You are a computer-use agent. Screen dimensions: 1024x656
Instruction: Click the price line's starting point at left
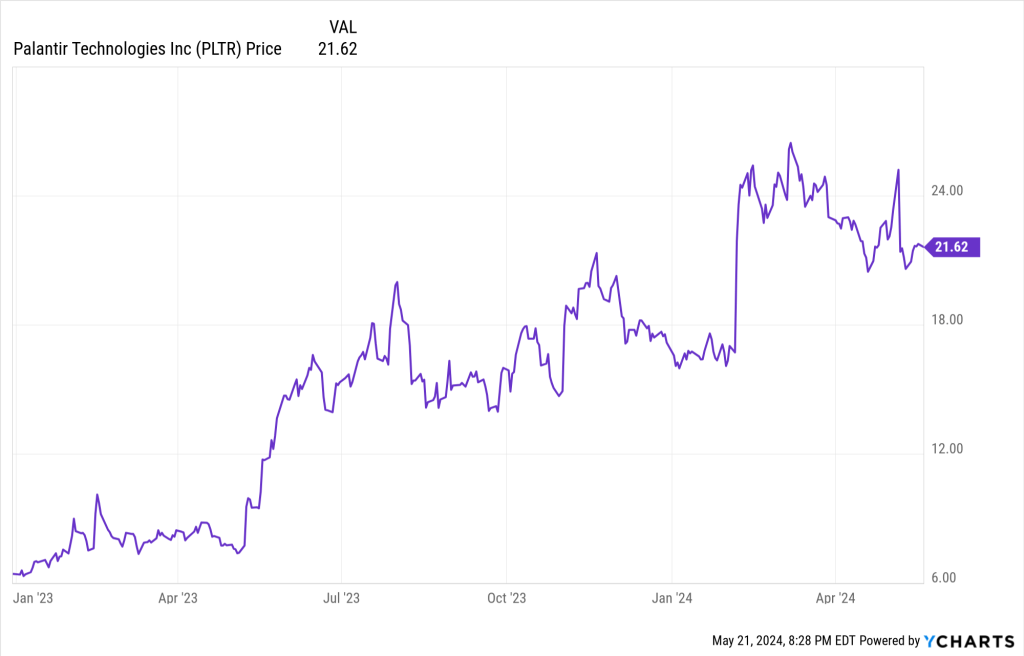click(x=14, y=573)
